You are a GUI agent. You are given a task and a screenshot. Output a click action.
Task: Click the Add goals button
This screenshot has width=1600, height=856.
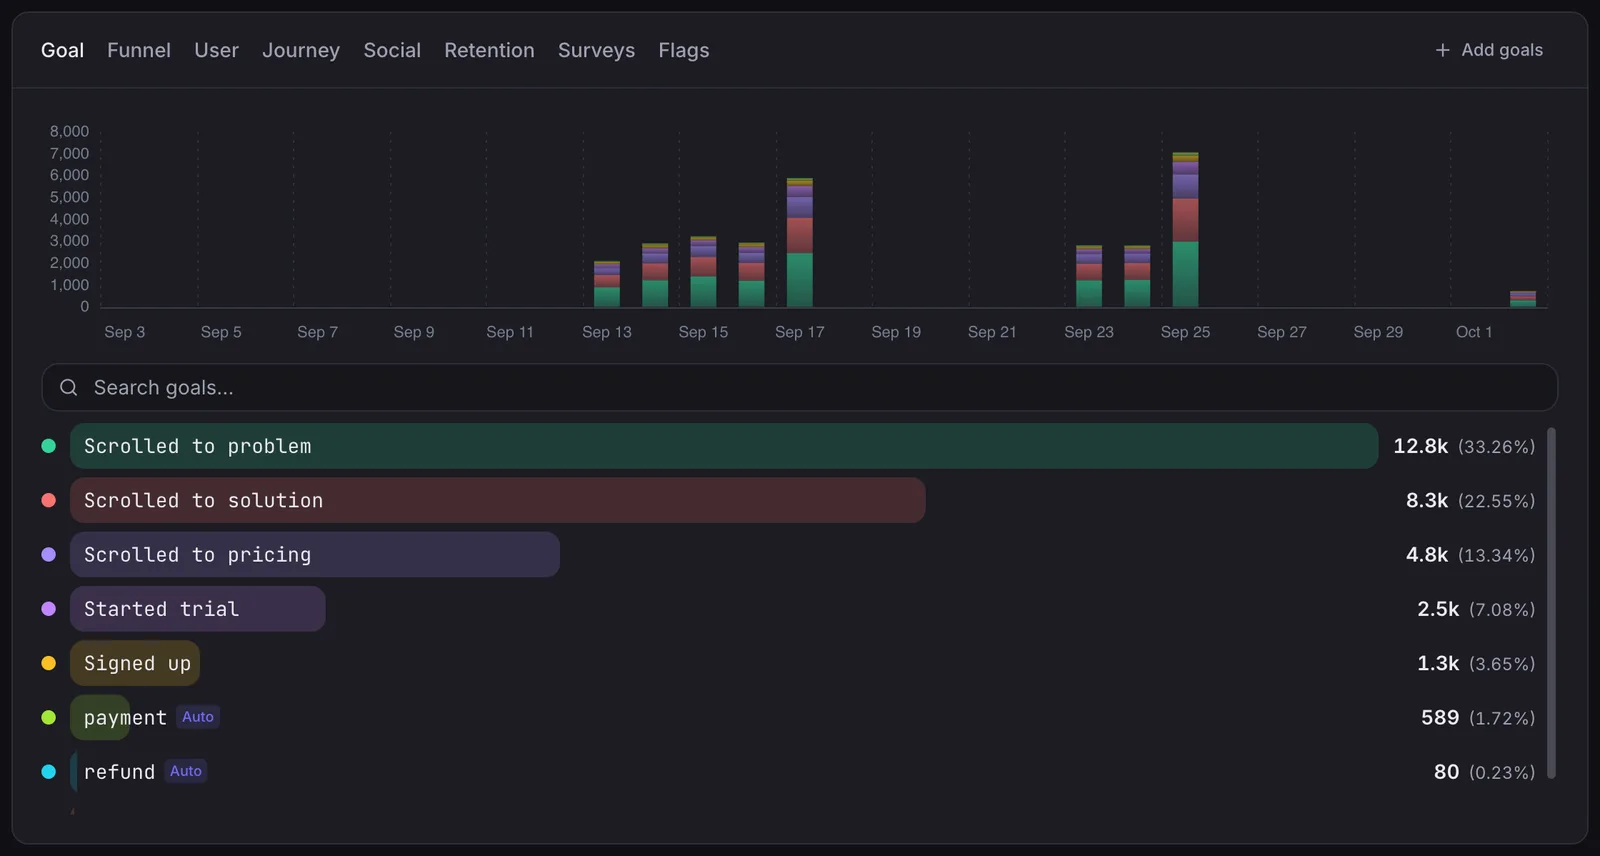(x=1489, y=50)
